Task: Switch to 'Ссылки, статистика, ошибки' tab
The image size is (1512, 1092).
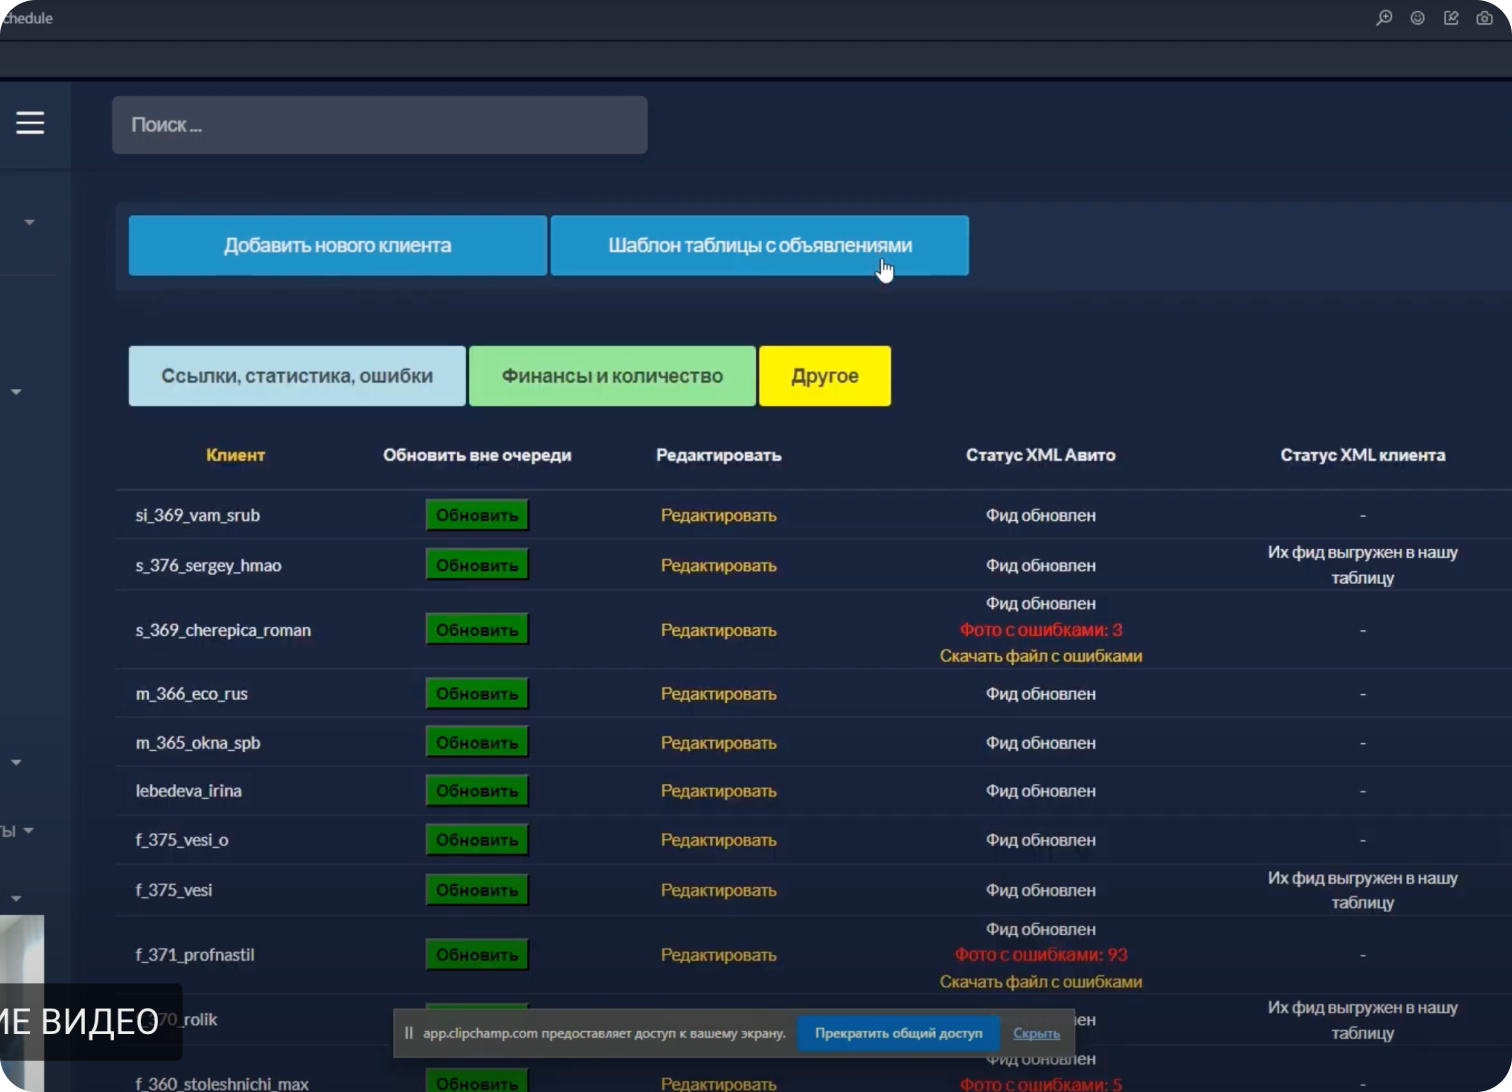Action: coord(297,376)
